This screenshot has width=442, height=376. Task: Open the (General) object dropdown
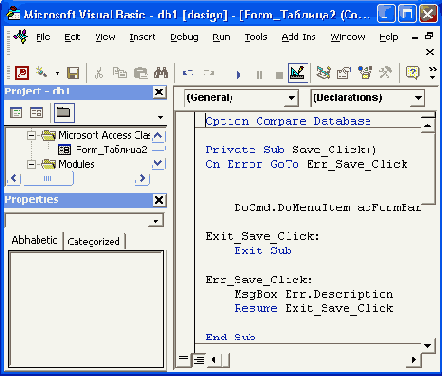(241, 98)
